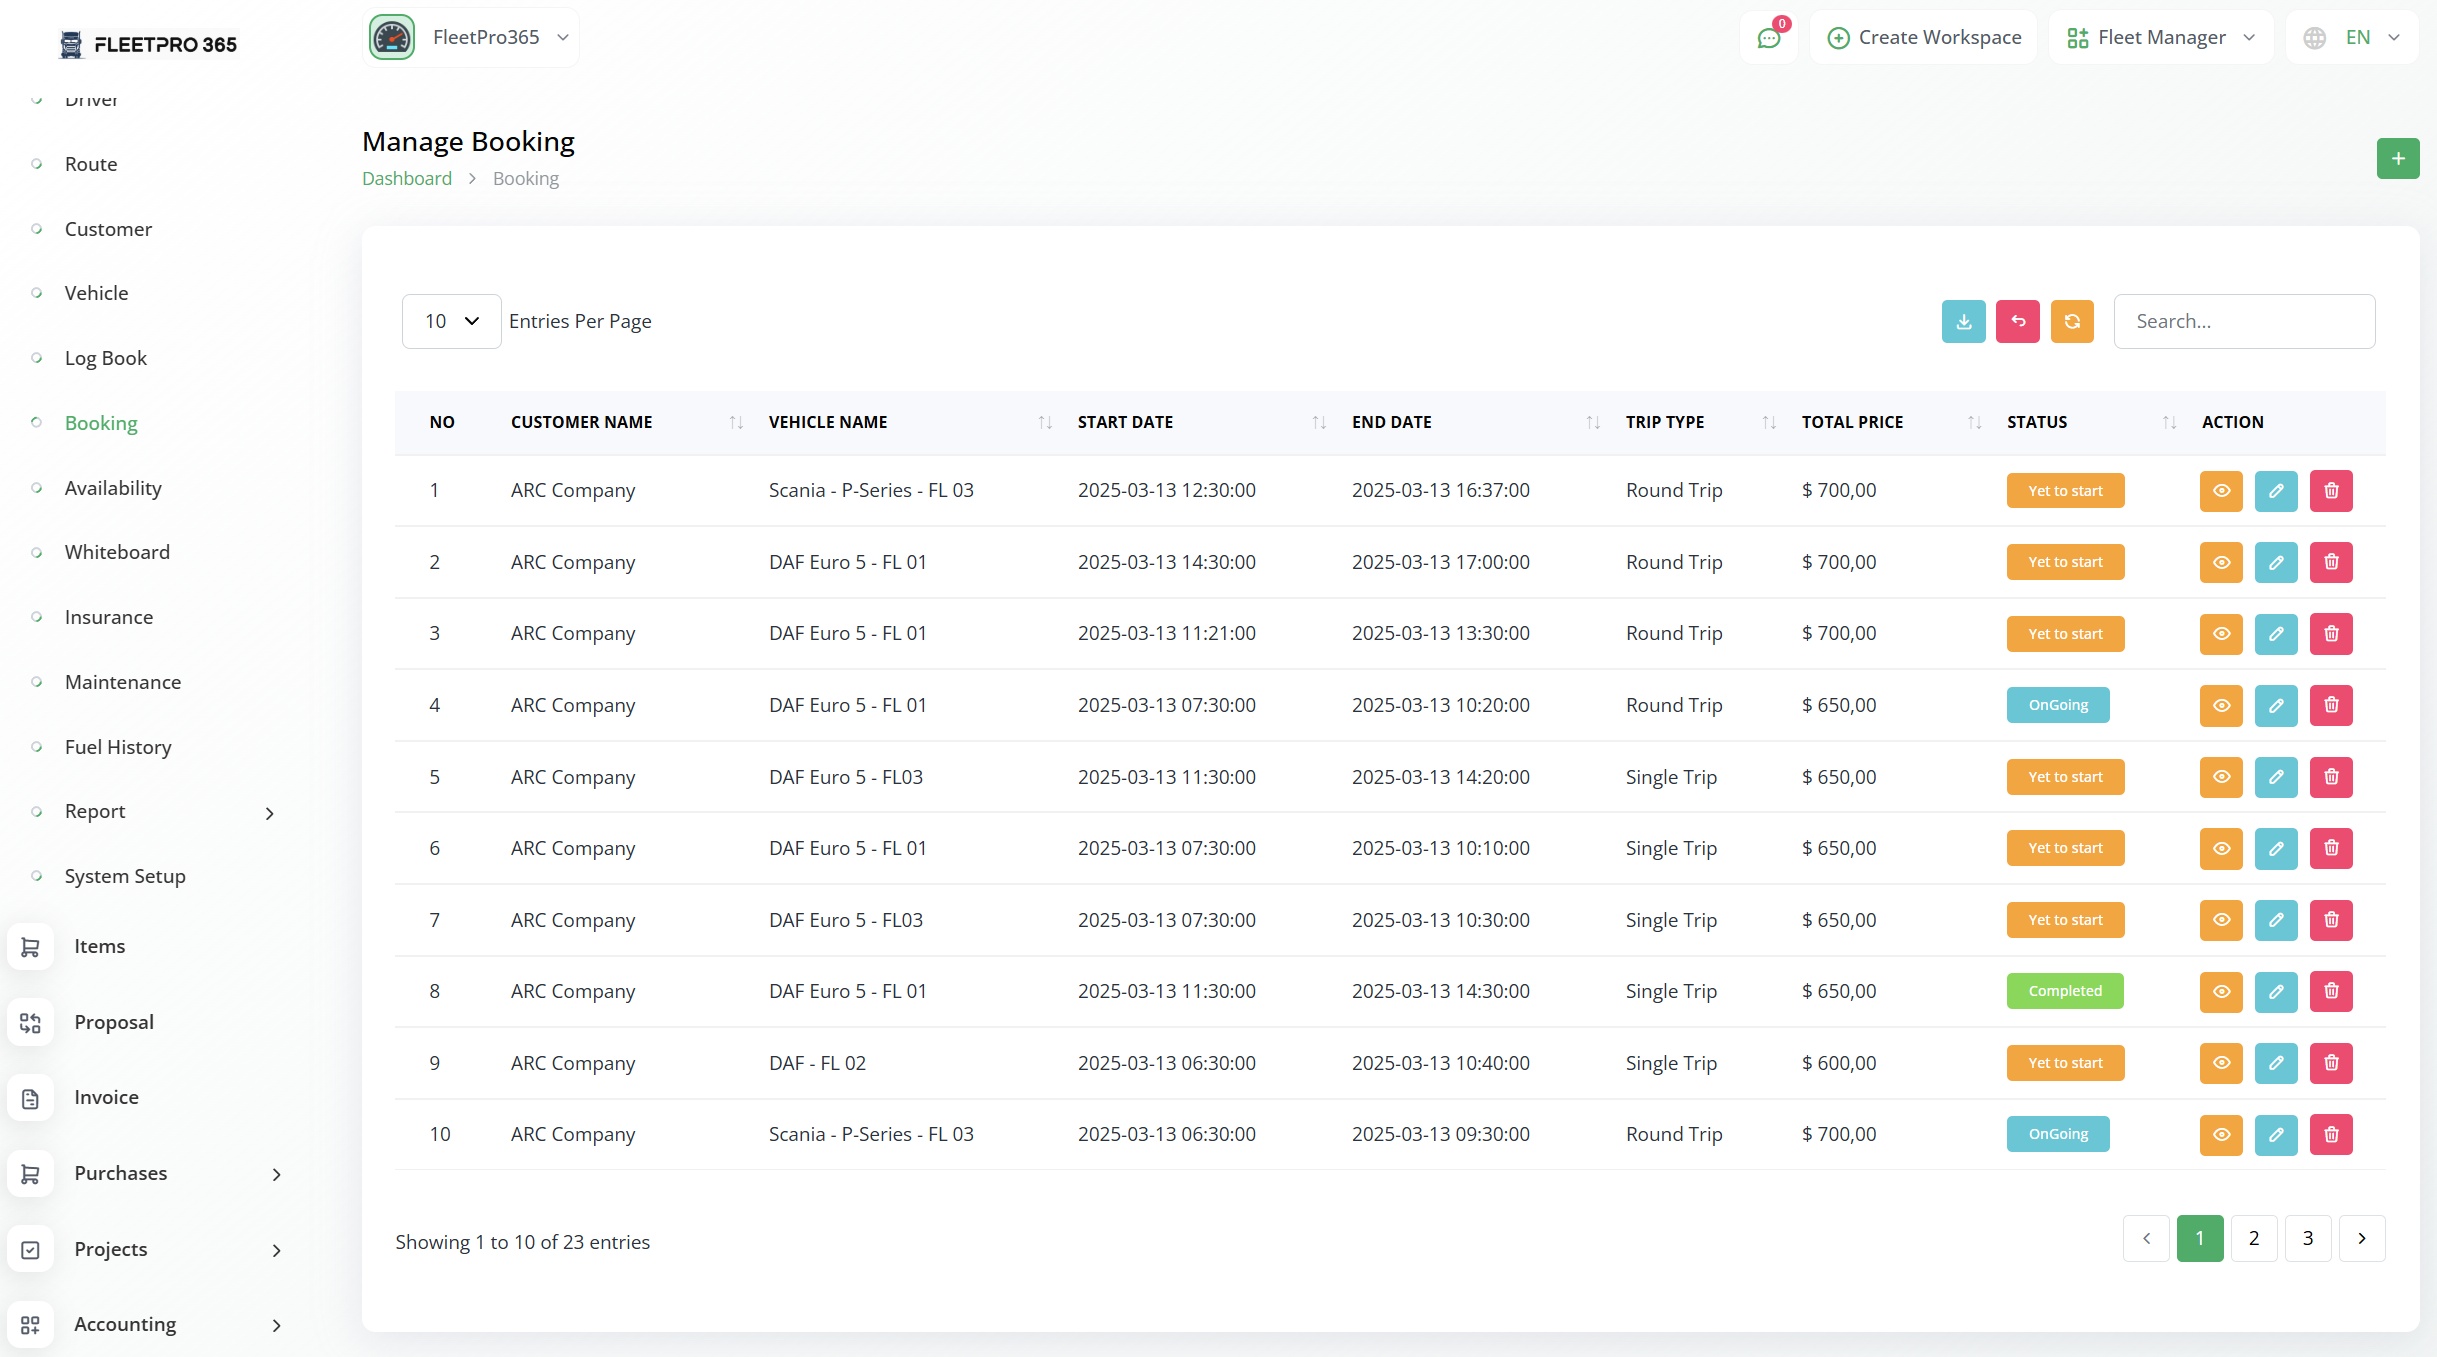
Task: Sort by Customer Name column arrows
Action: coord(736,422)
